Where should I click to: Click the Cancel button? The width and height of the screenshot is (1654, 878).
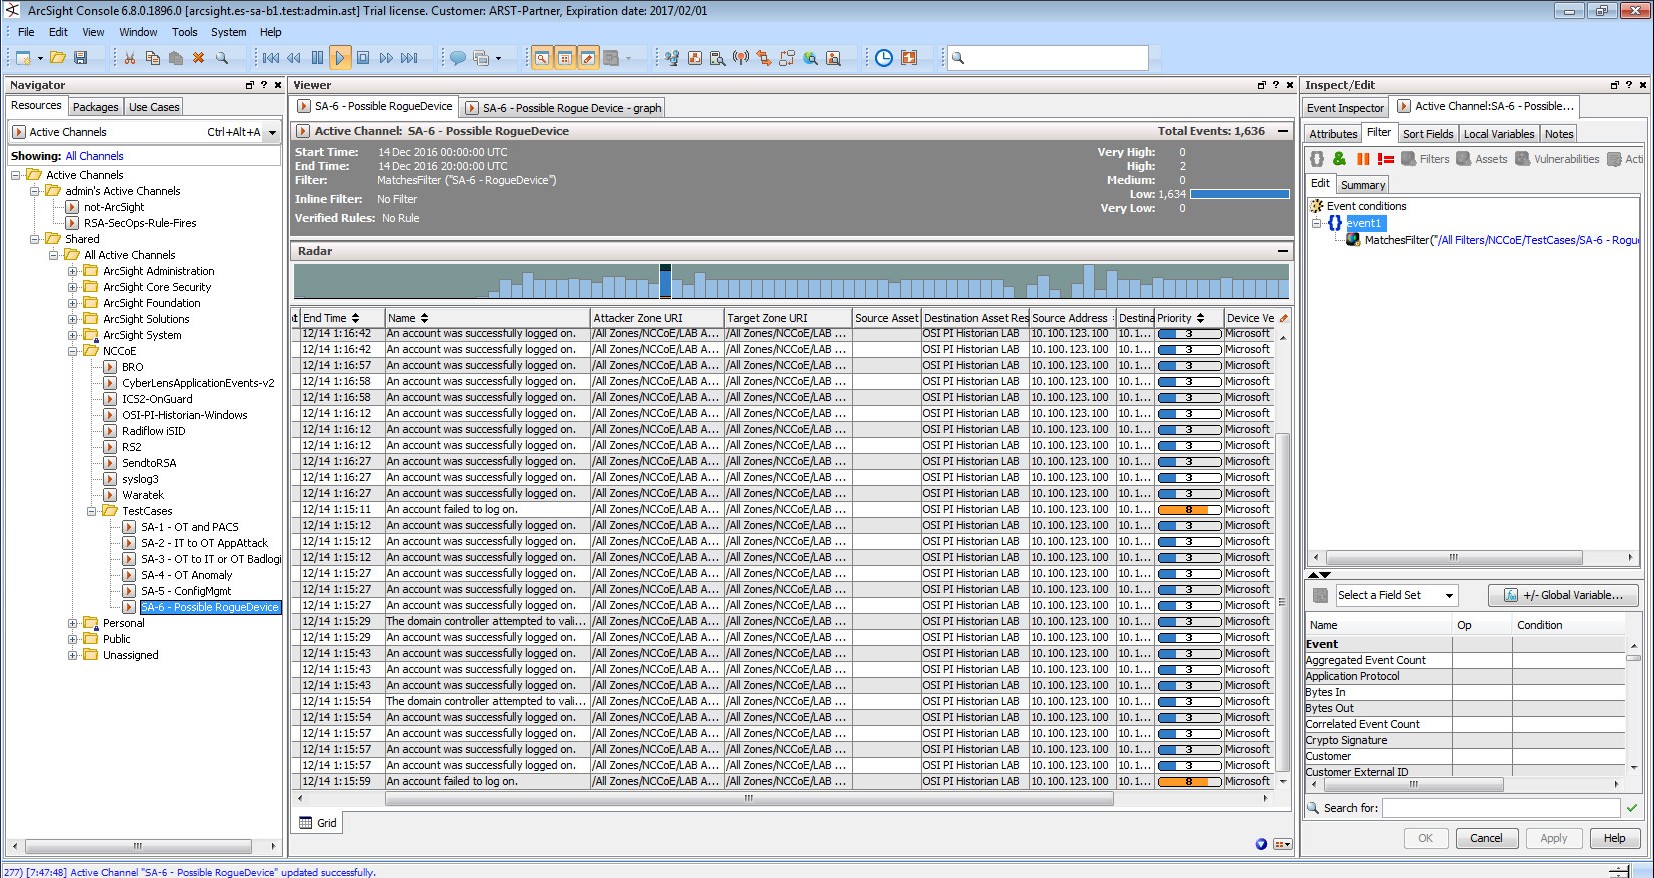click(x=1486, y=838)
